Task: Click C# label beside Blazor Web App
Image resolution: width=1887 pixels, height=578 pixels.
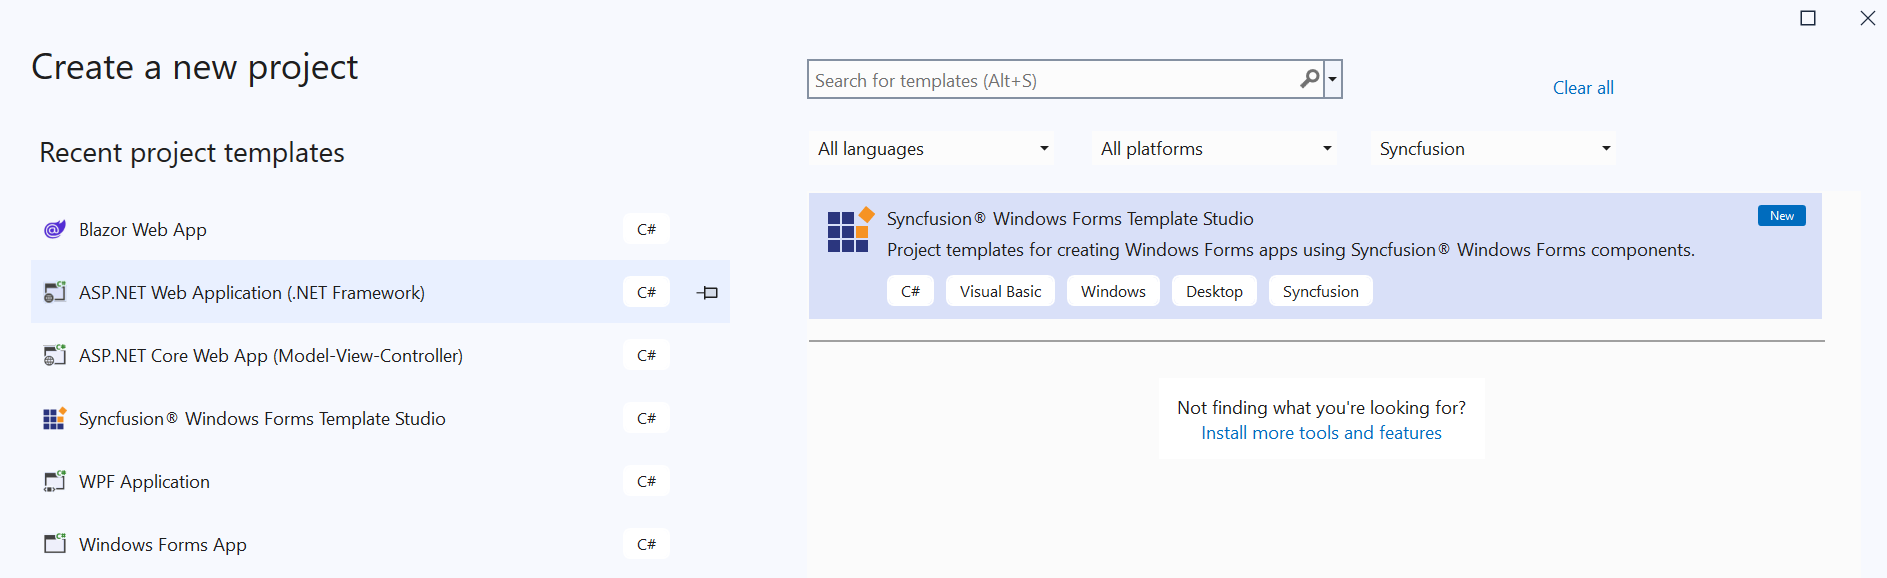Action: (646, 229)
